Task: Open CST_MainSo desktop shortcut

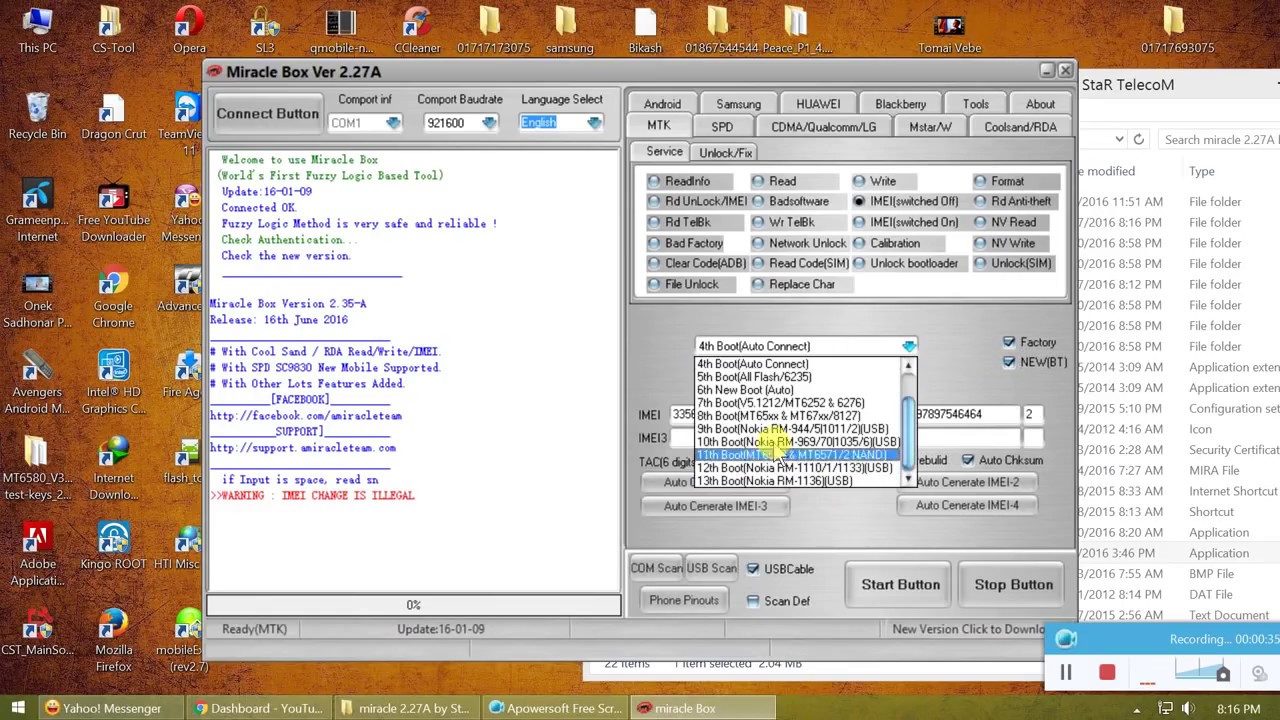Action: 37,632
